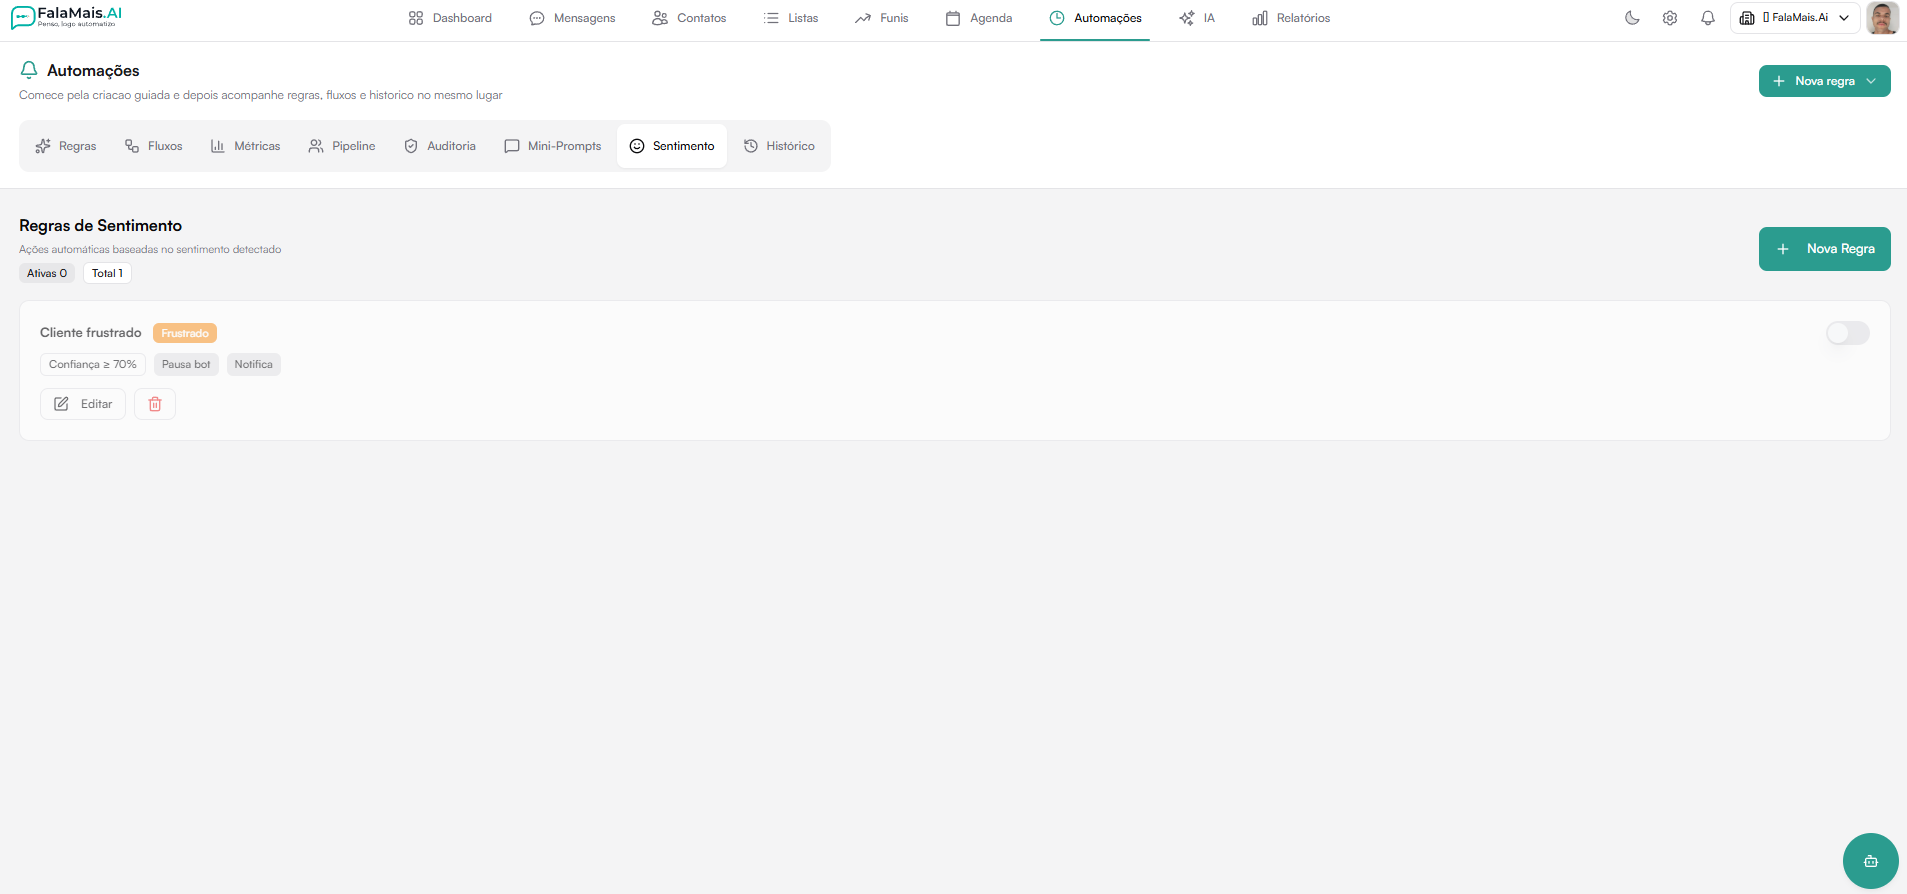This screenshot has height=894, width=1907.
Task: Edit the Cliente frustrado rule
Action: (83, 404)
